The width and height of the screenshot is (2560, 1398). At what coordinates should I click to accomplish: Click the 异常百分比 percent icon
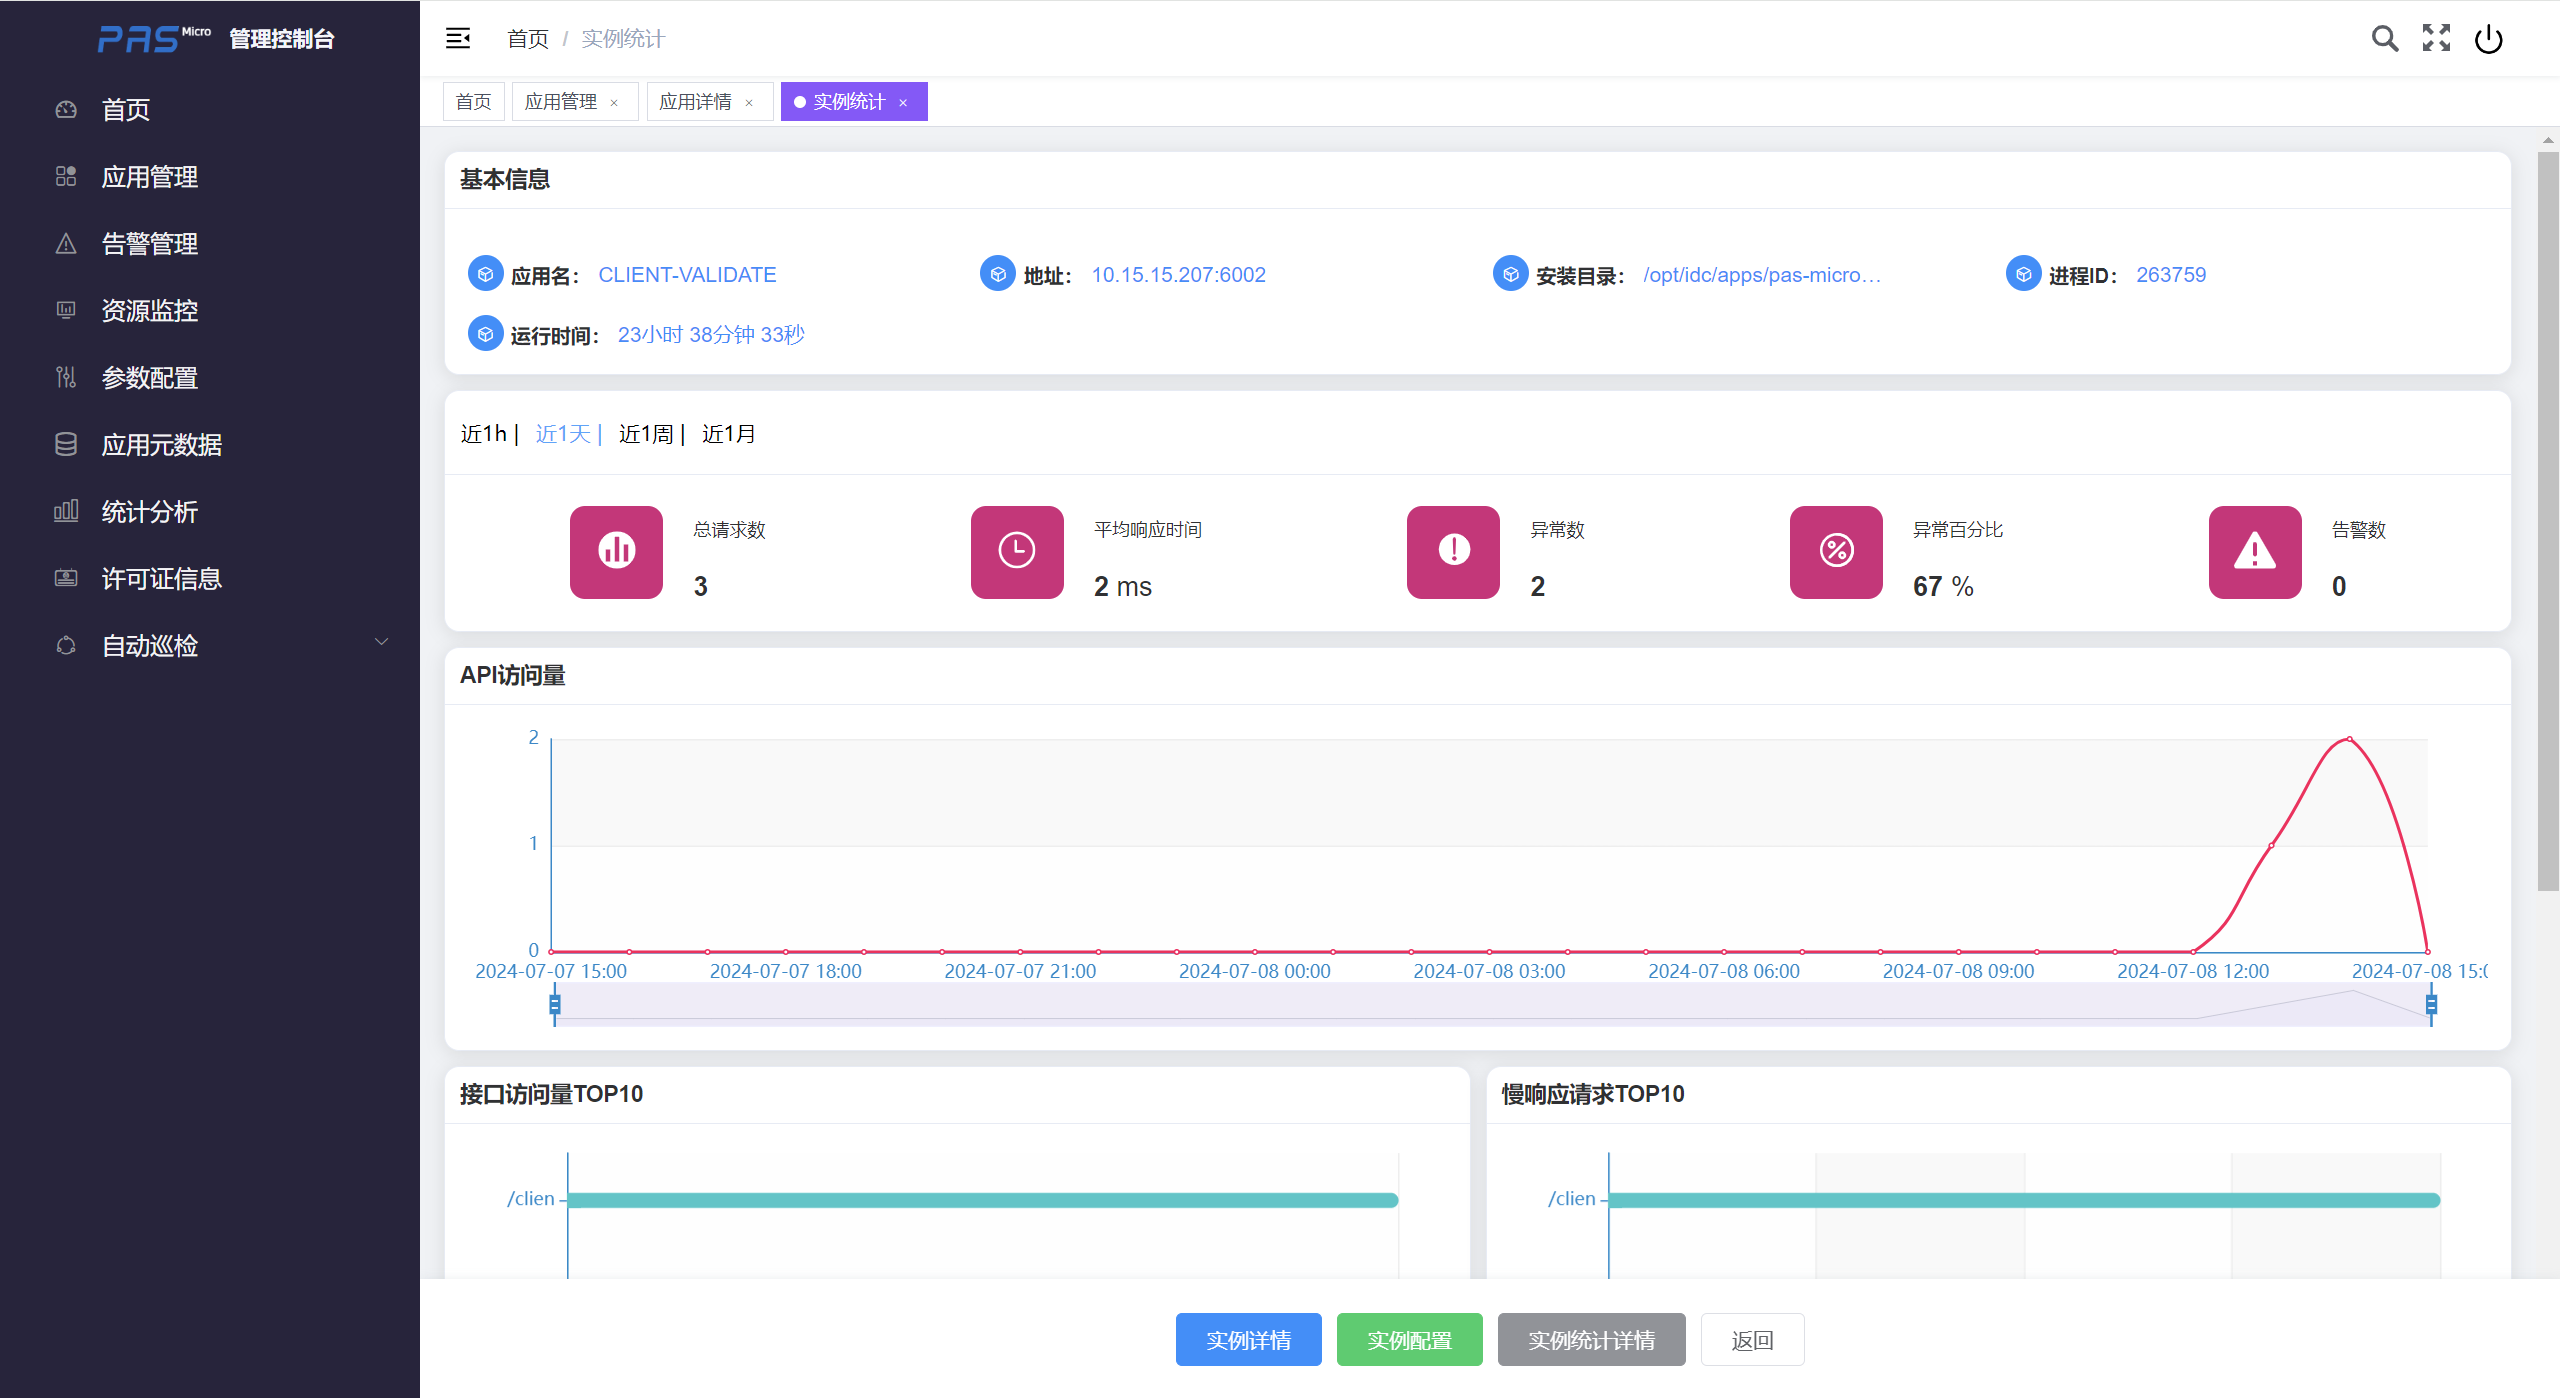click(1836, 551)
